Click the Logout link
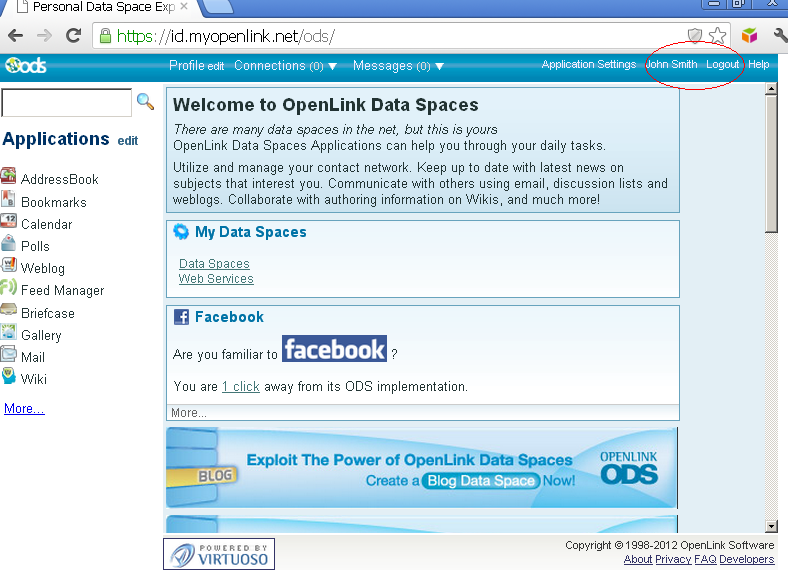This screenshot has width=788, height=579. 722,65
